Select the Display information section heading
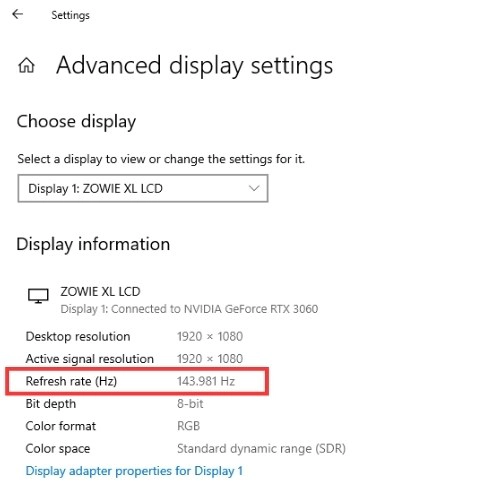 pyautogui.click(x=93, y=244)
